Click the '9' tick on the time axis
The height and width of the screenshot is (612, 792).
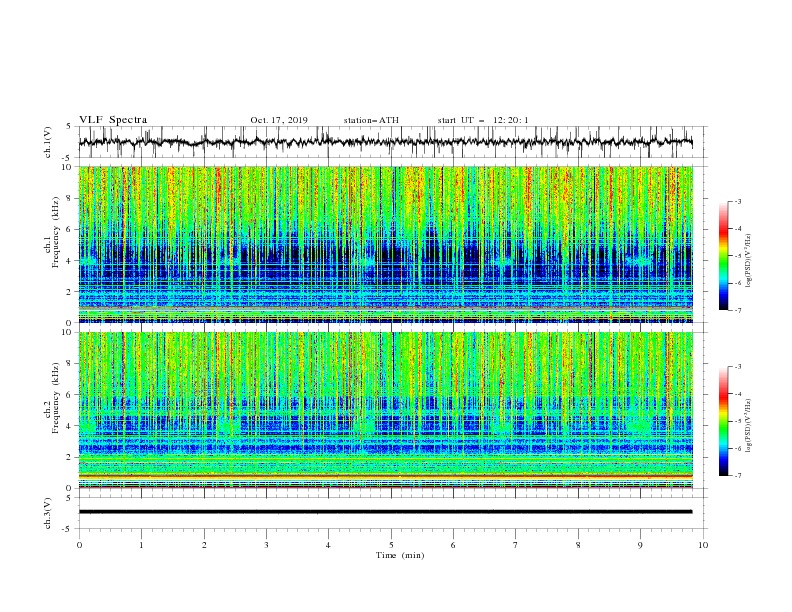point(640,545)
